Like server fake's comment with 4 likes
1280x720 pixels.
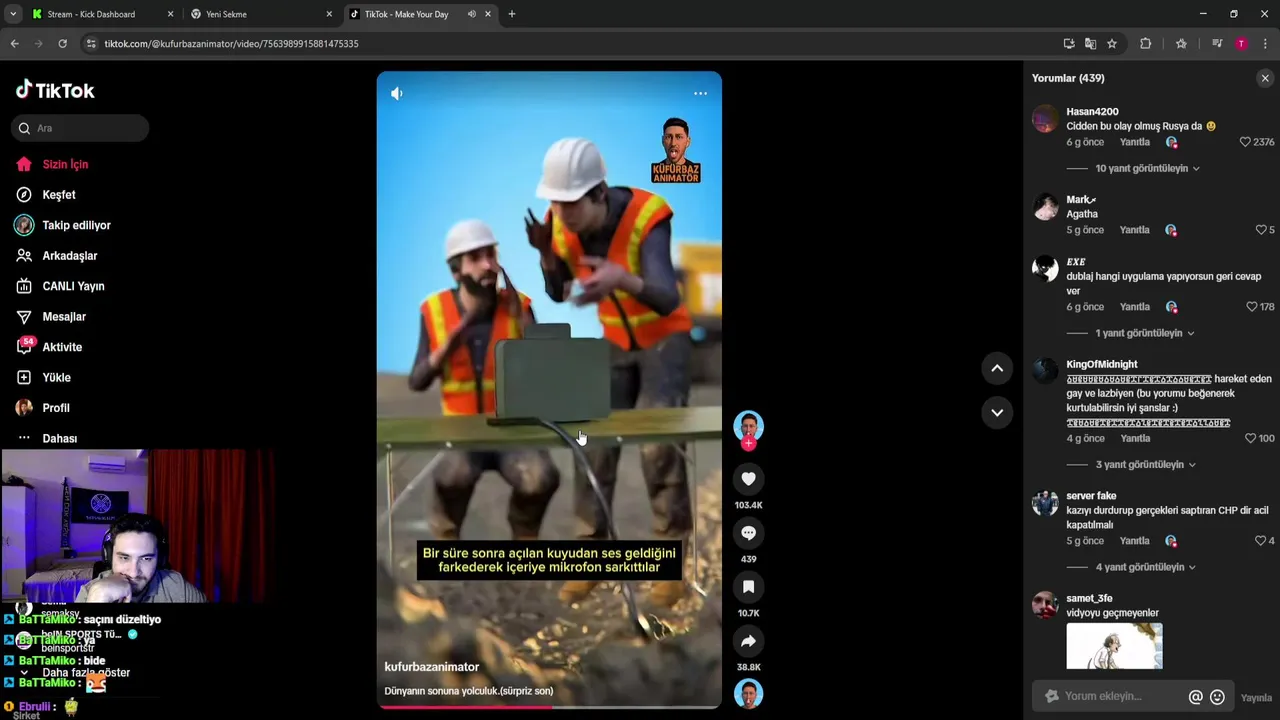[x=1260, y=541]
